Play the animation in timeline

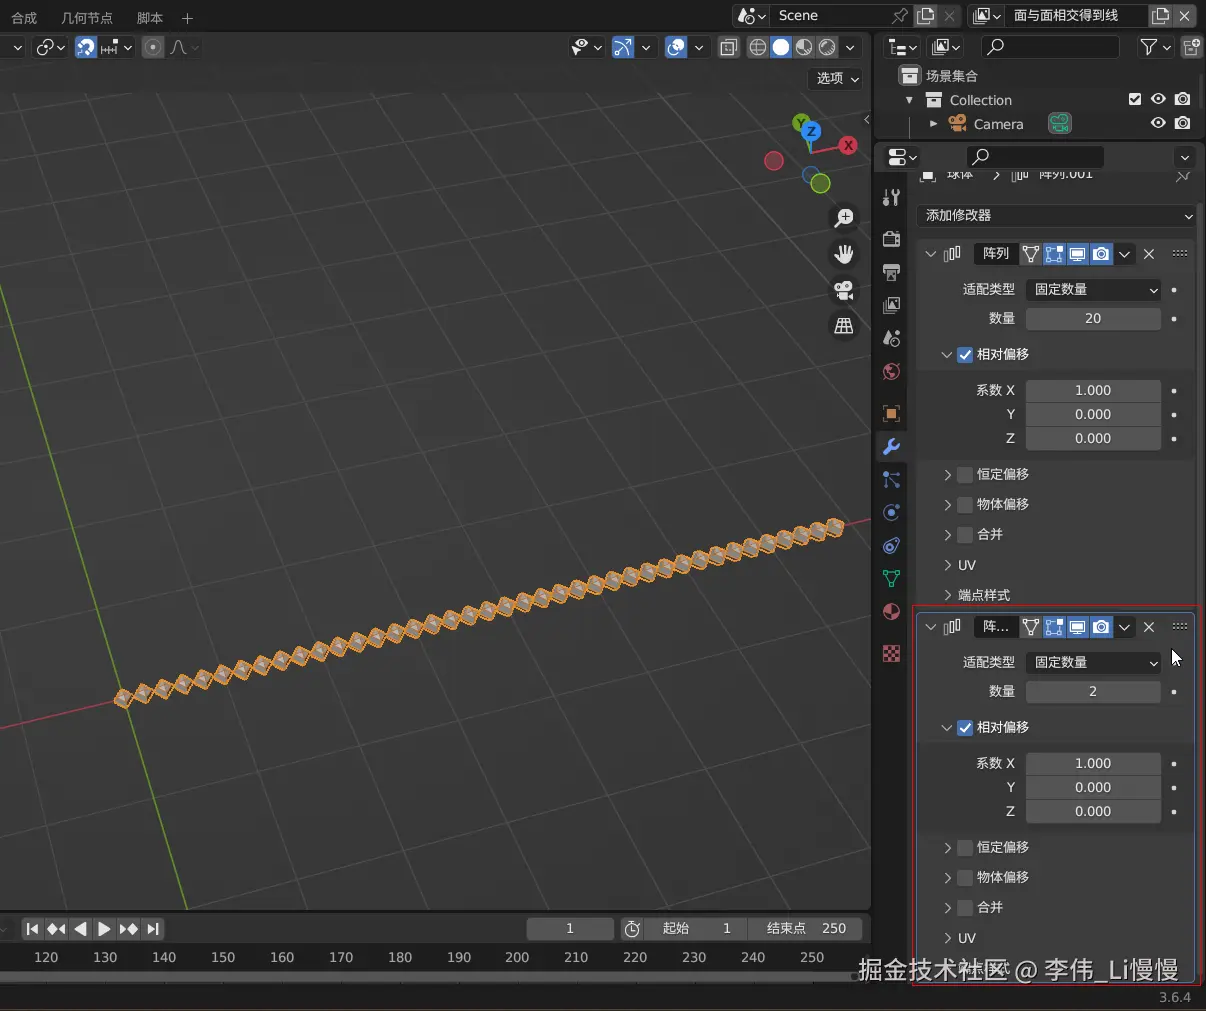104,929
